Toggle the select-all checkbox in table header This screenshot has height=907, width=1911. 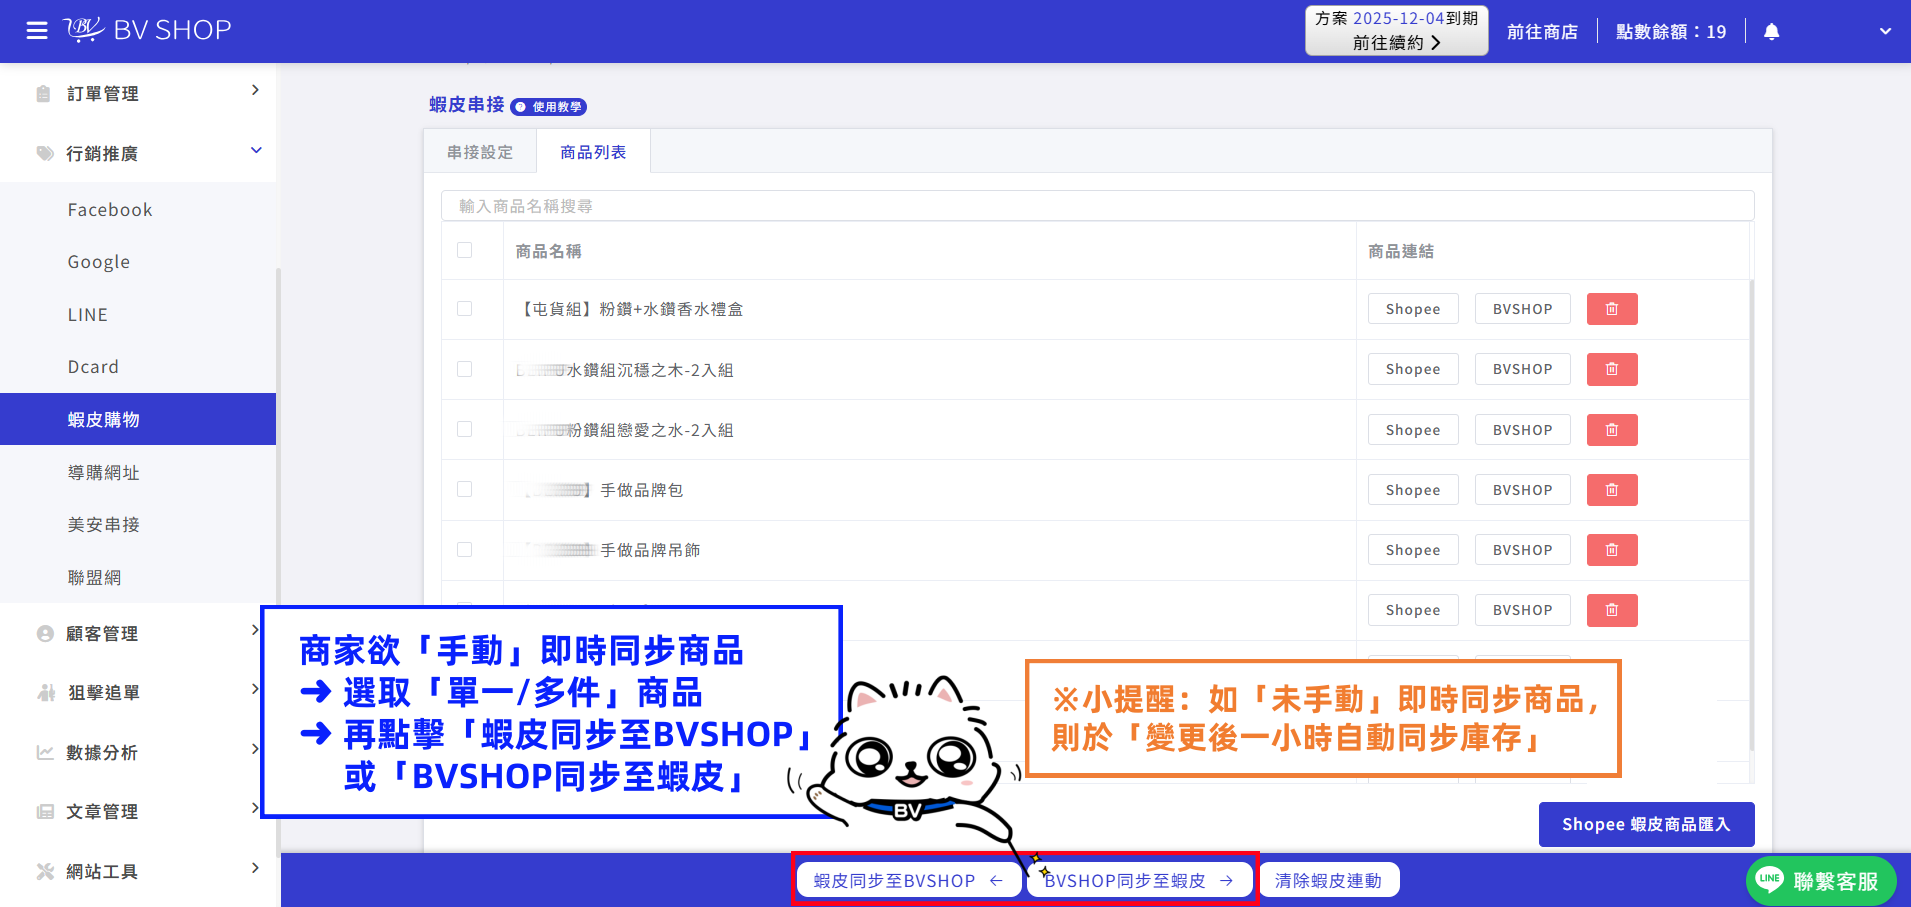point(465,250)
